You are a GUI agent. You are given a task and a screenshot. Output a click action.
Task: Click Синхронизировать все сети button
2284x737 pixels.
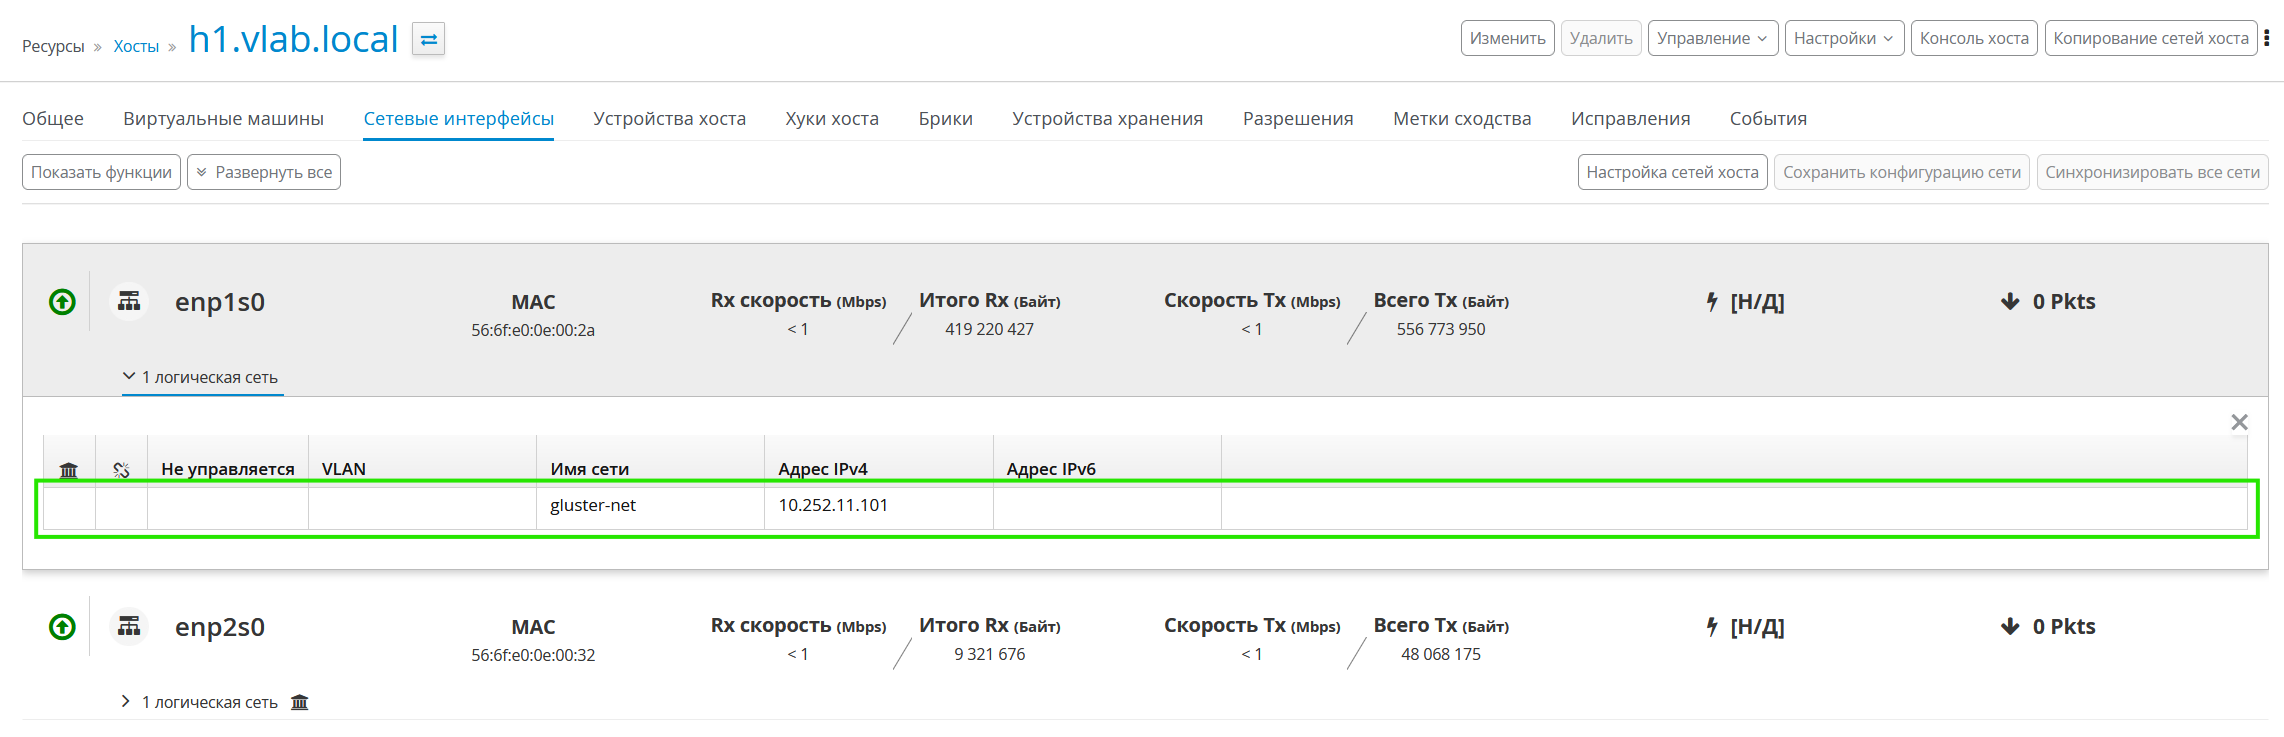(2153, 172)
